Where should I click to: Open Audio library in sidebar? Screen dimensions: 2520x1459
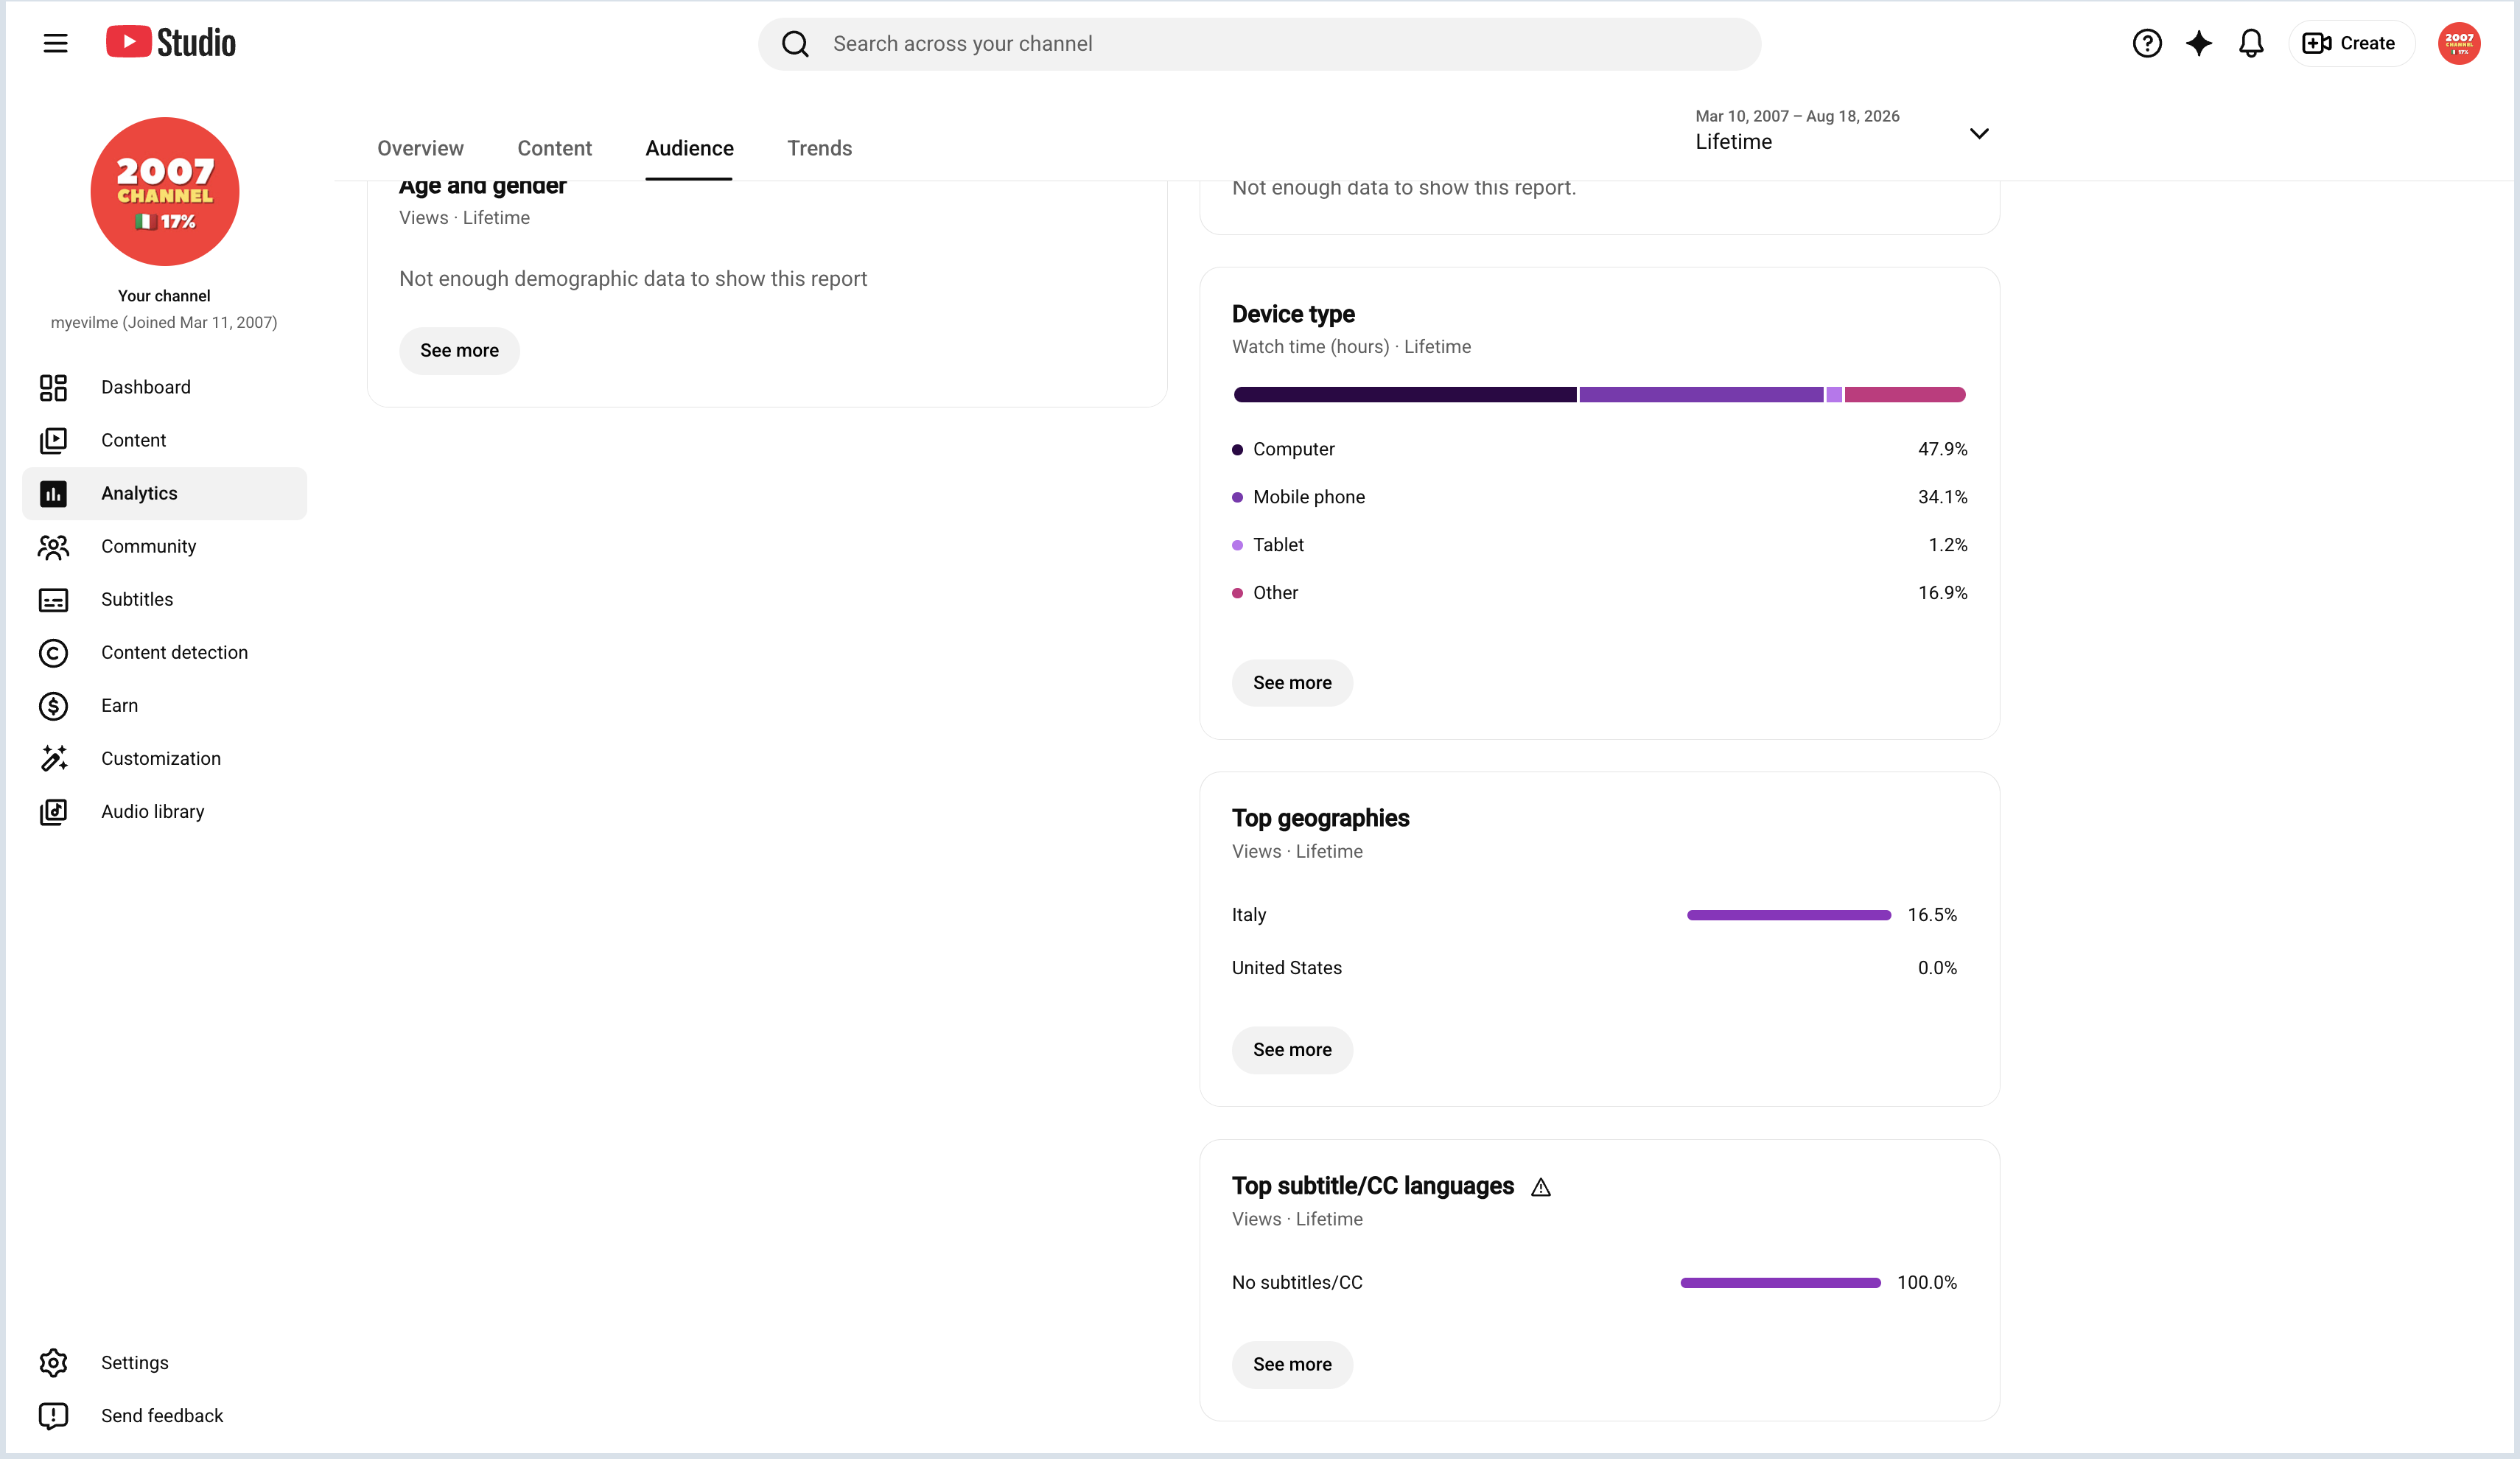[164, 811]
